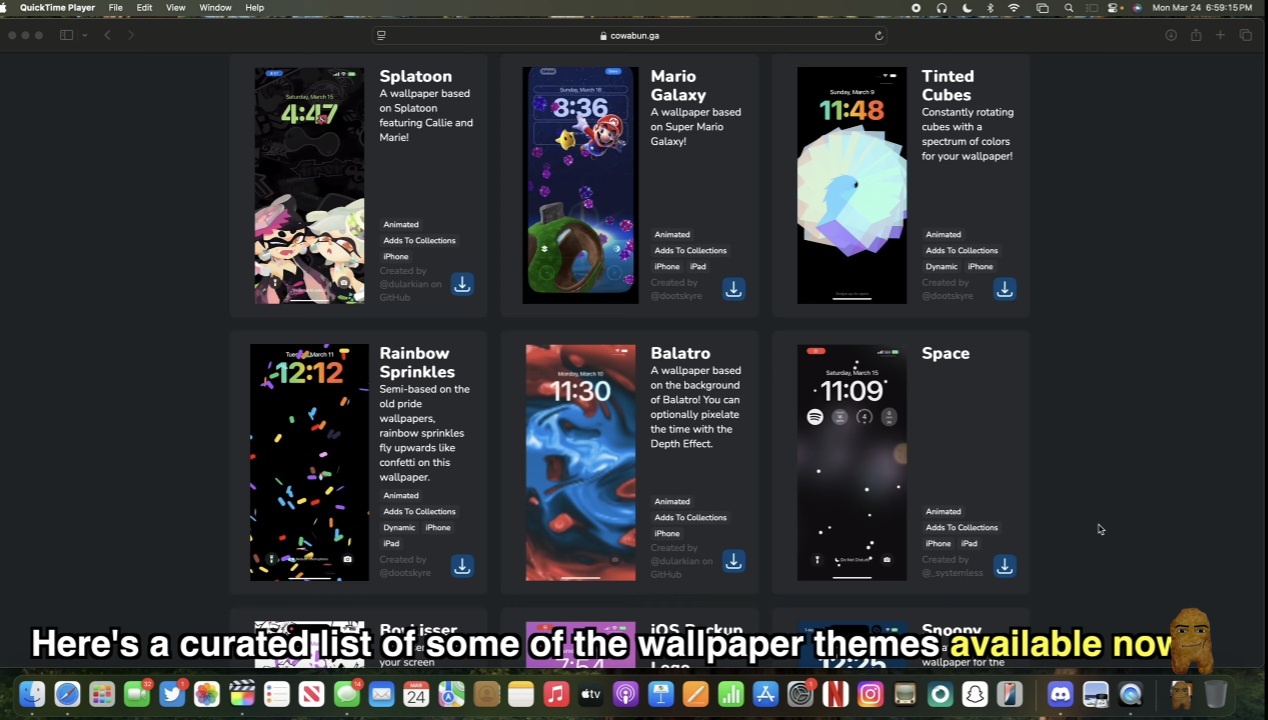Click Adds To Collections tag on Balatro
This screenshot has height=720, width=1268.
point(690,518)
